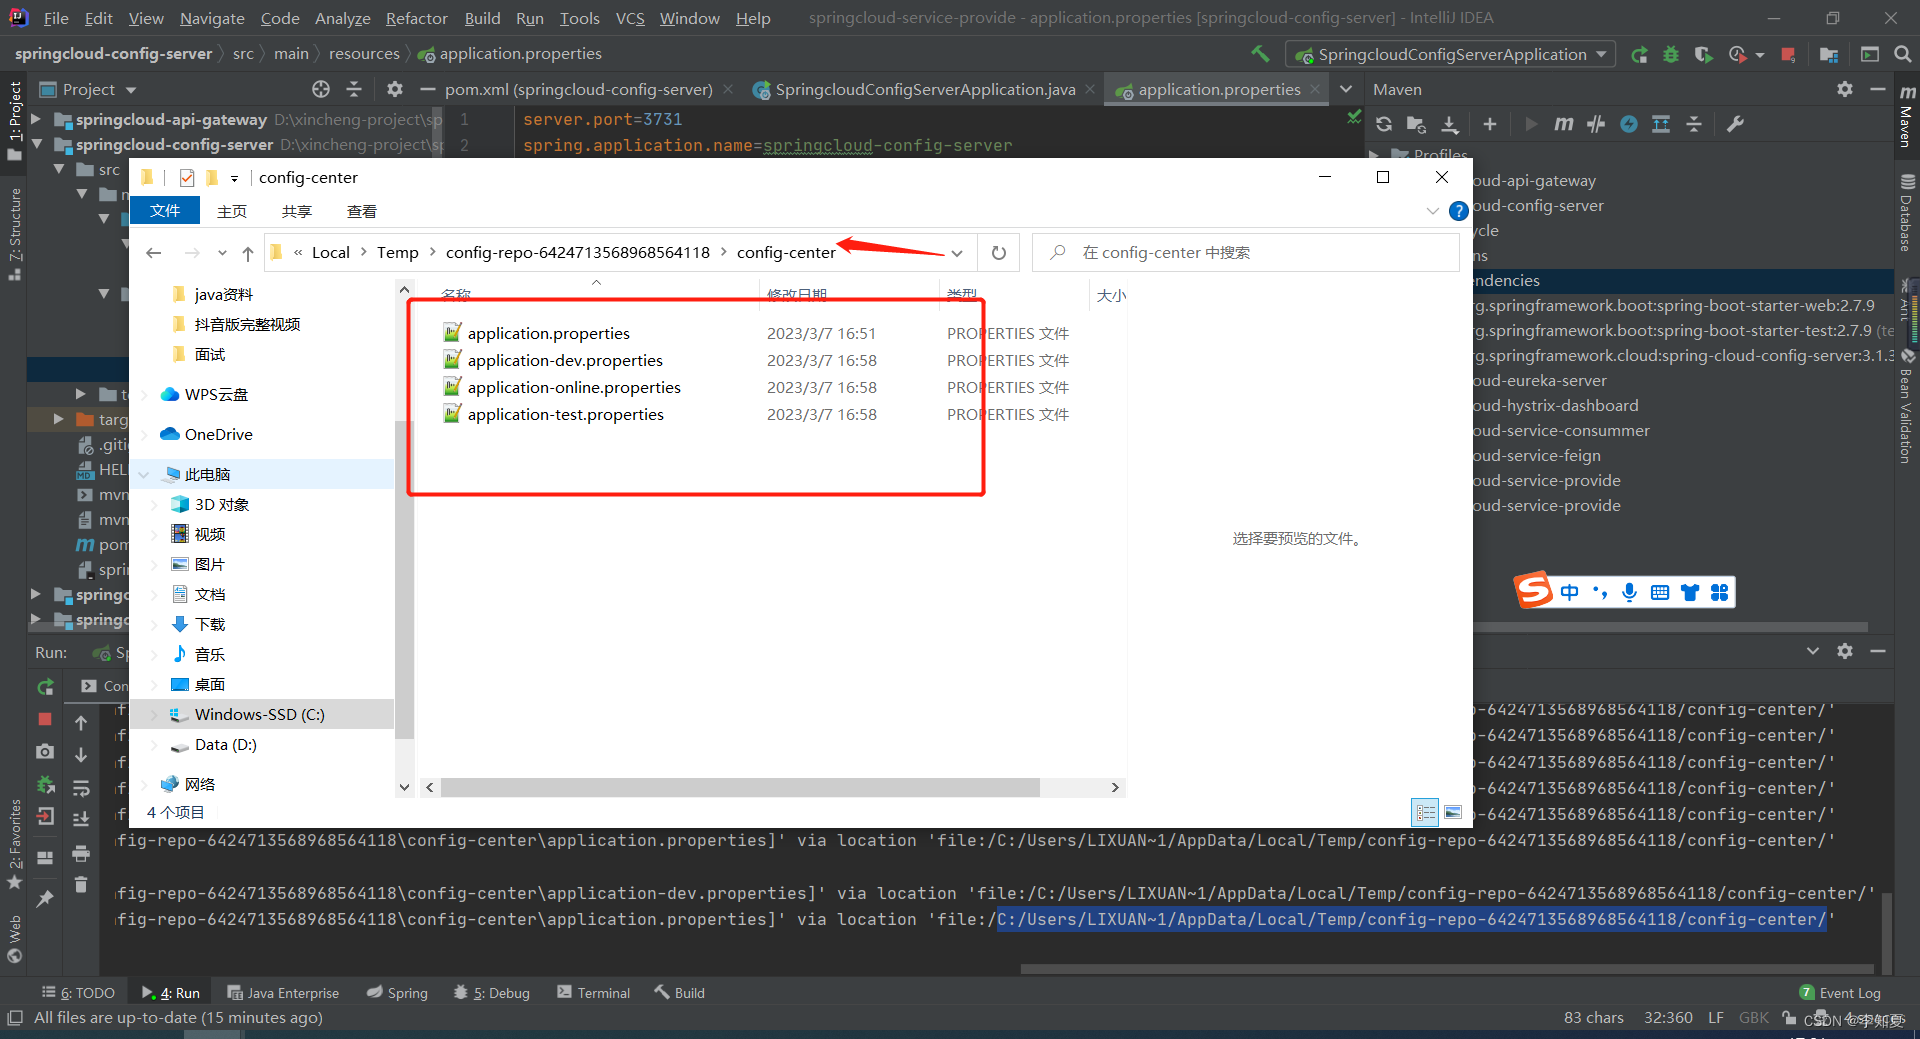Go back in Explorer navigation
This screenshot has height=1039, width=1920.
tap(154, 253)
